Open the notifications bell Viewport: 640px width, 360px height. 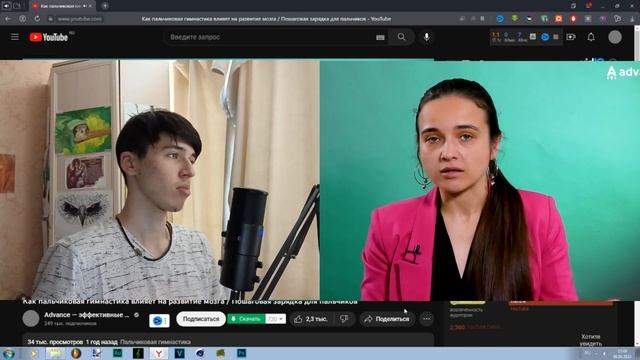click(591, 37)
